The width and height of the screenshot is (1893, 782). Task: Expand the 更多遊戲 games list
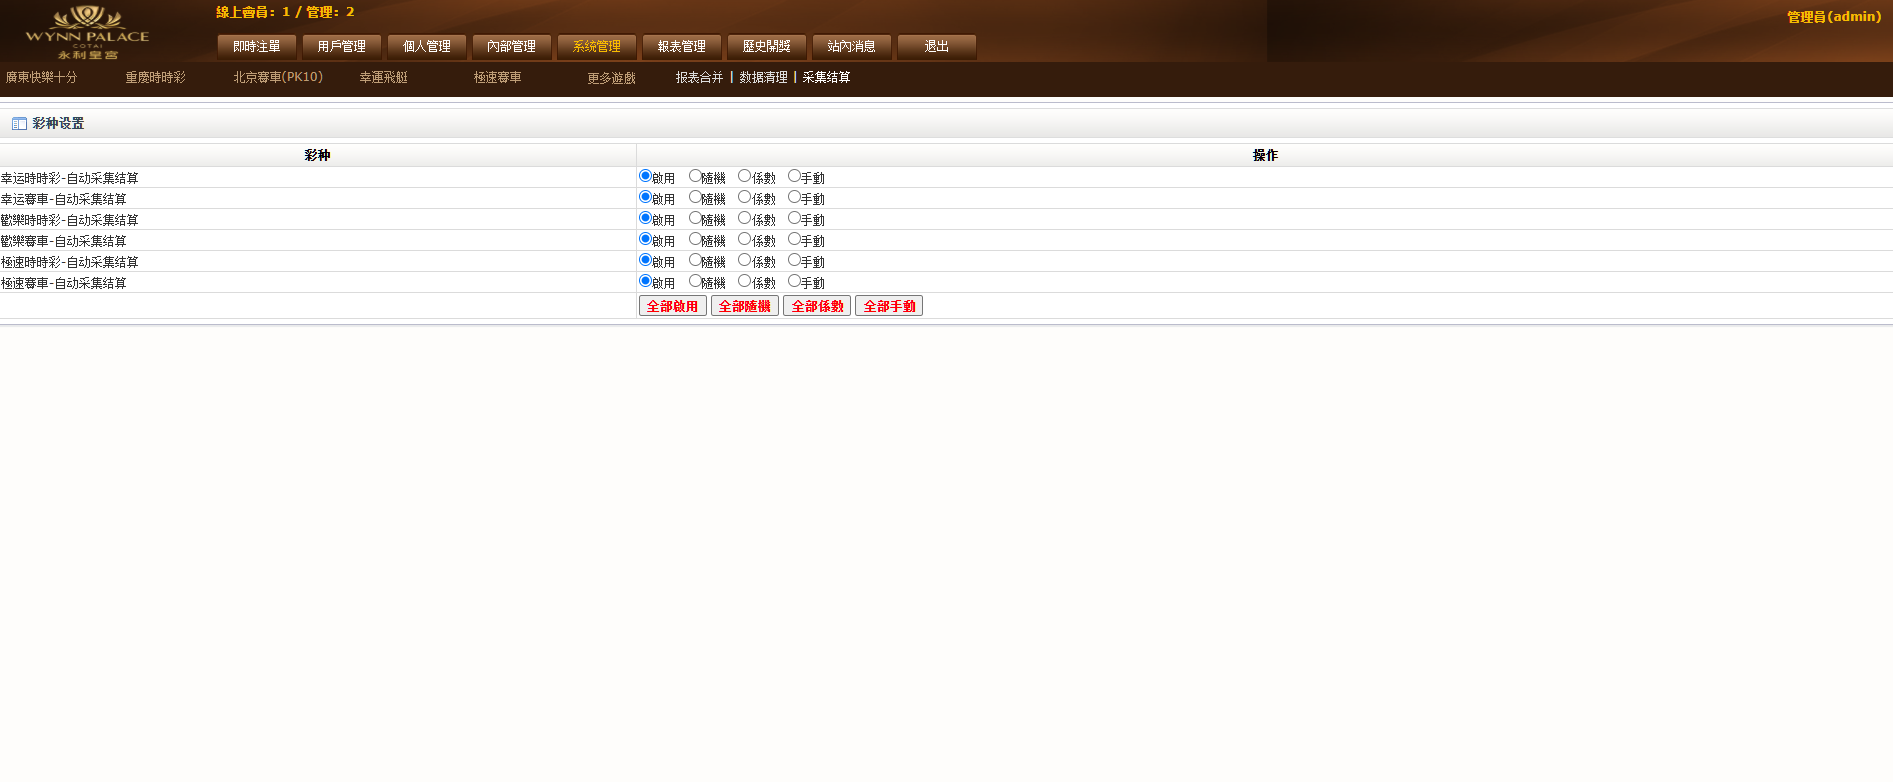click(x=611, y=78)
